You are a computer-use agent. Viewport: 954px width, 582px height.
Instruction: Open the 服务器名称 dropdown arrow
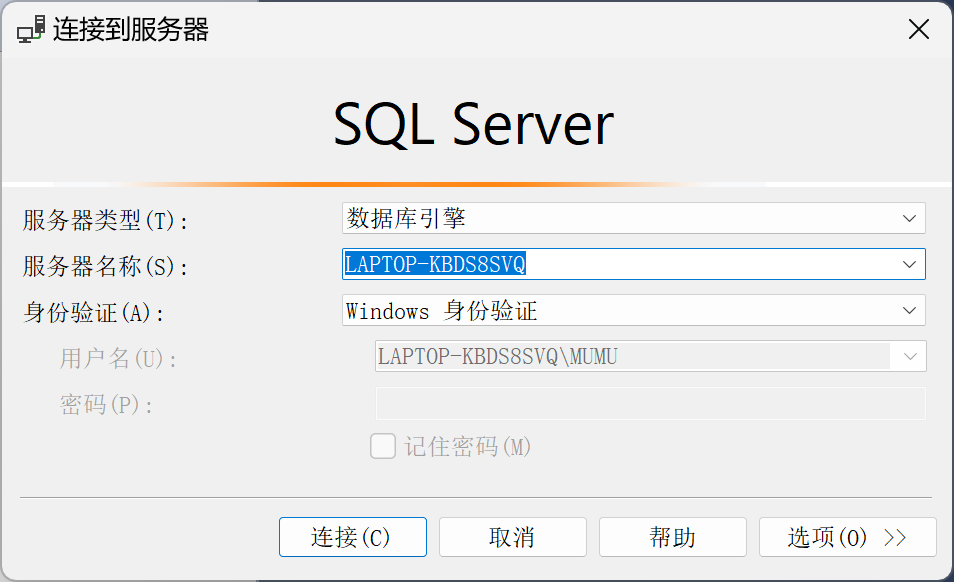[x=909, y=264]
